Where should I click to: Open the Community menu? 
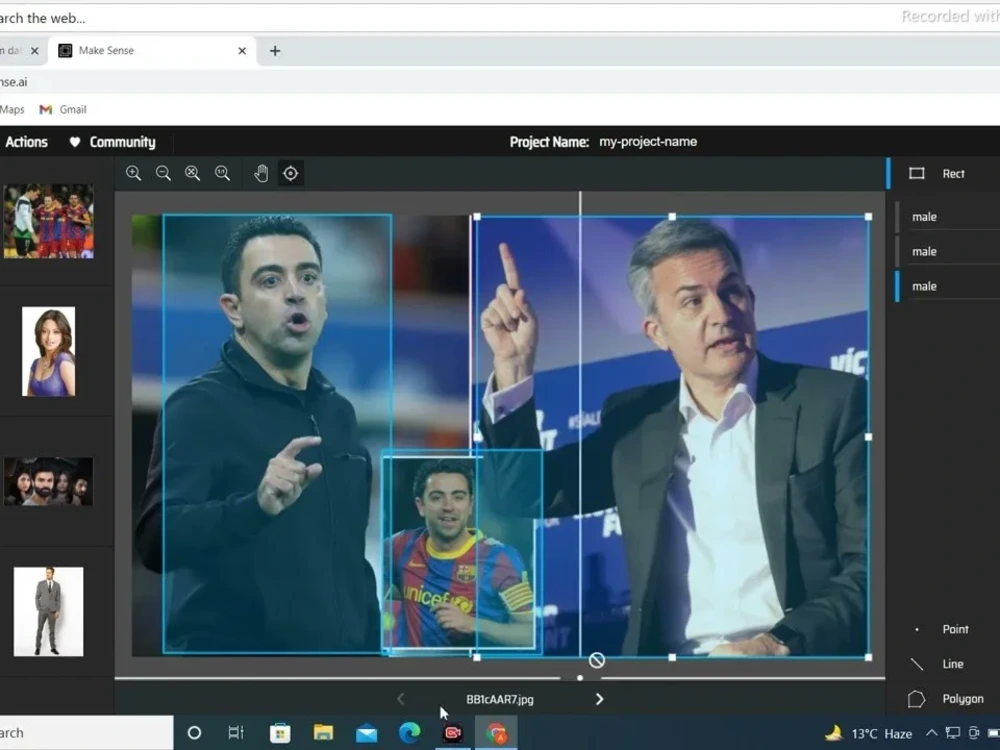coord(122,141)
